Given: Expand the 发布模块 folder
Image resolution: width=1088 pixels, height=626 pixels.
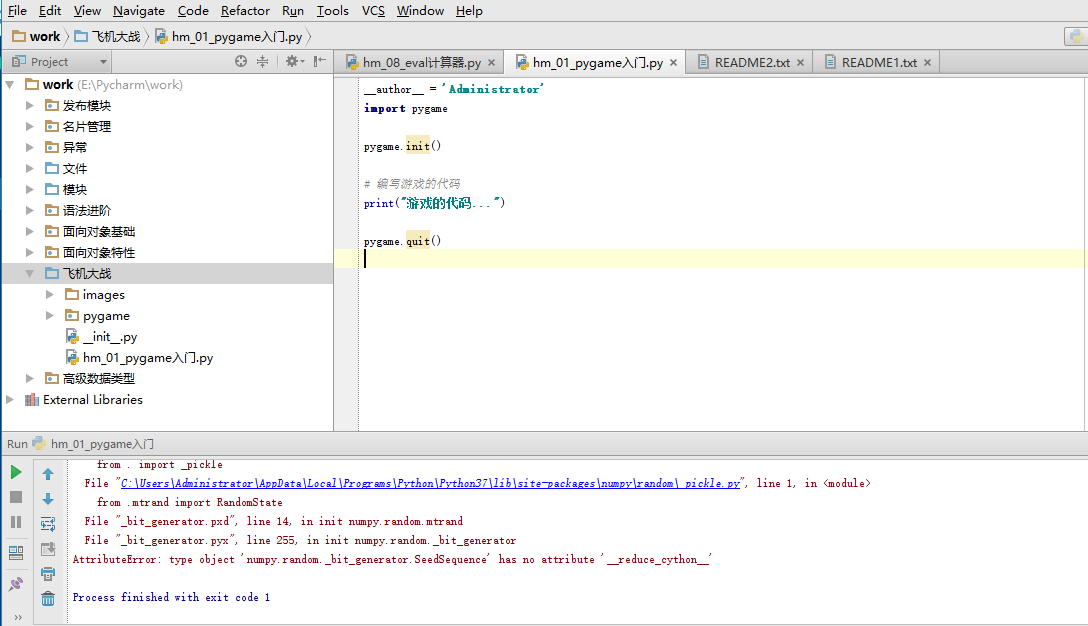Looking at the screenshot, I should [x=29, y=105].
